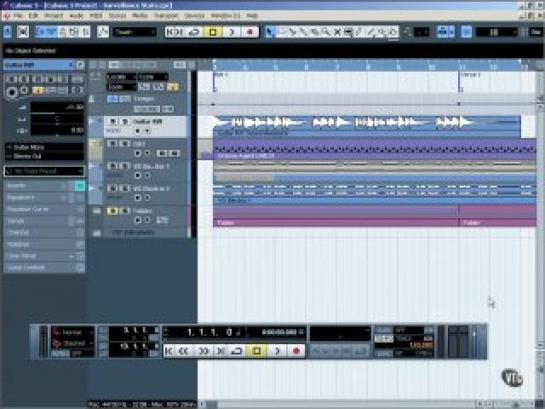Viewport: 545px width, 409px height.
Task: Solo the Guitar Riff track
Action: tap(125, 122)
